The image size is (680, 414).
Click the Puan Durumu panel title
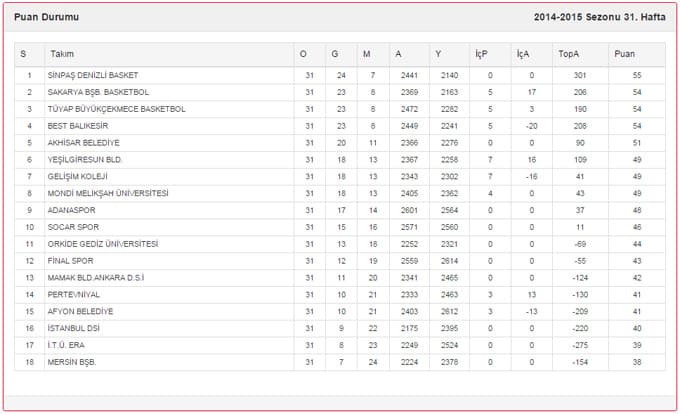46,17
